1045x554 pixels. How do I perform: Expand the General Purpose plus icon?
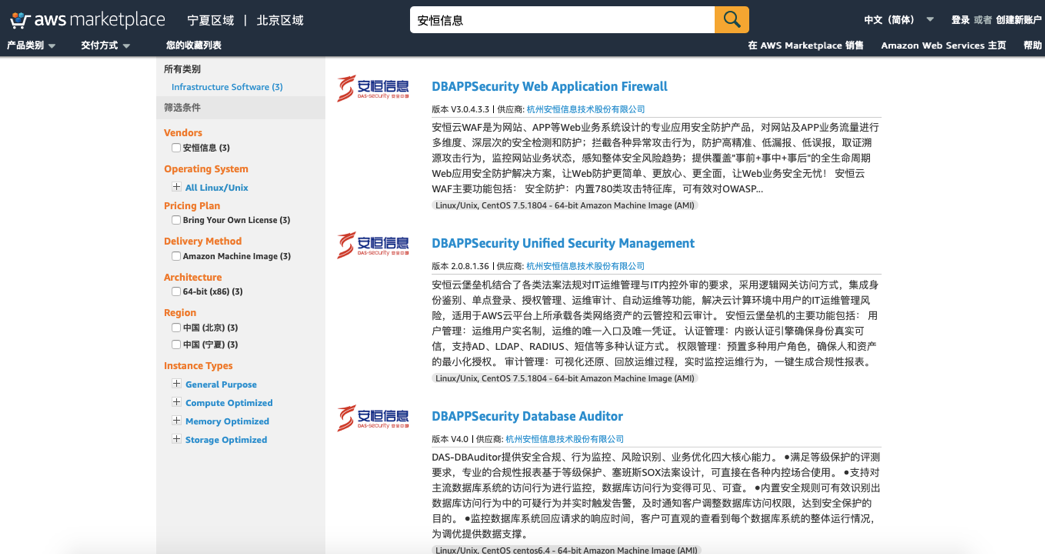point(177,384)
